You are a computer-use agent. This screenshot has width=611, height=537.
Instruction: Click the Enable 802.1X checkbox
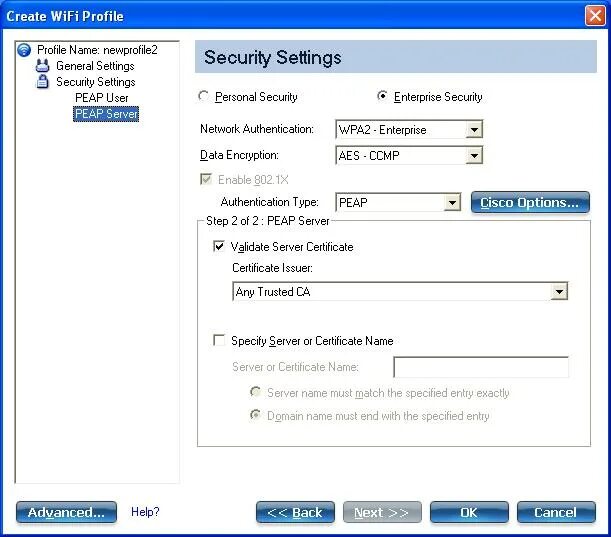pyautogui.click(x=206, y=179)
